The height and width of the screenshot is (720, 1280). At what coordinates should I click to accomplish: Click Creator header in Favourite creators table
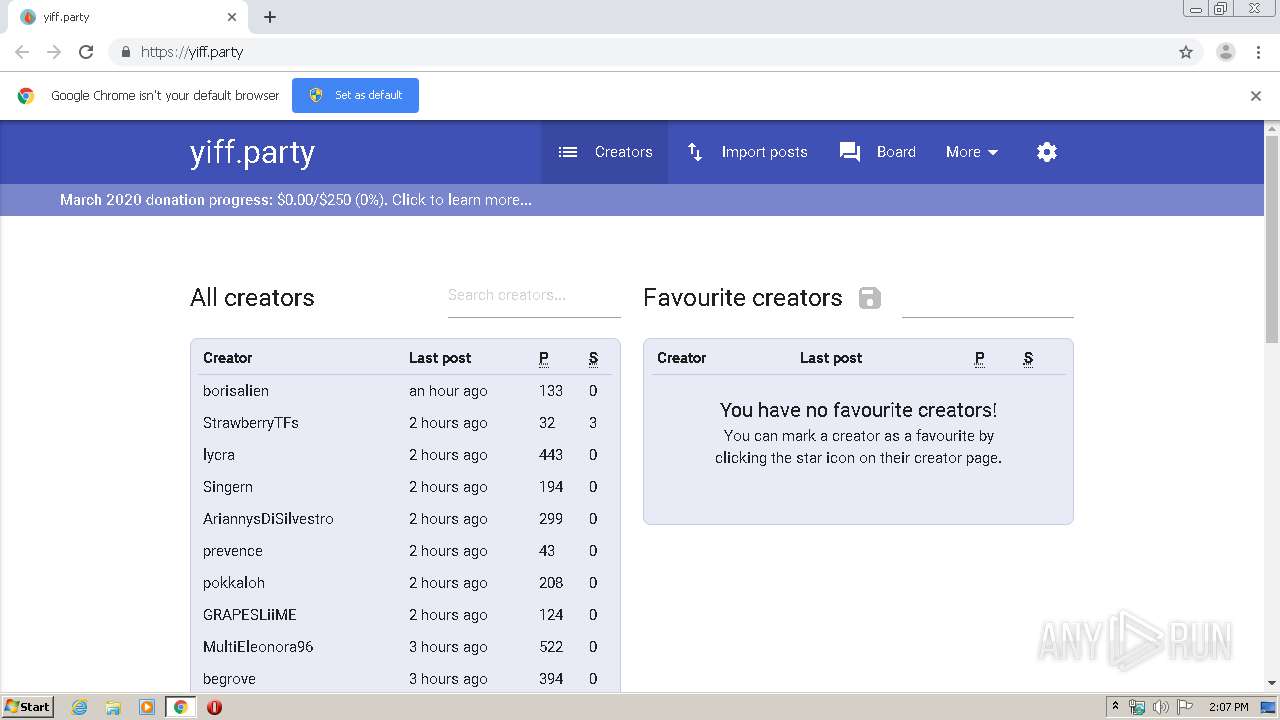tap(682, 358)
